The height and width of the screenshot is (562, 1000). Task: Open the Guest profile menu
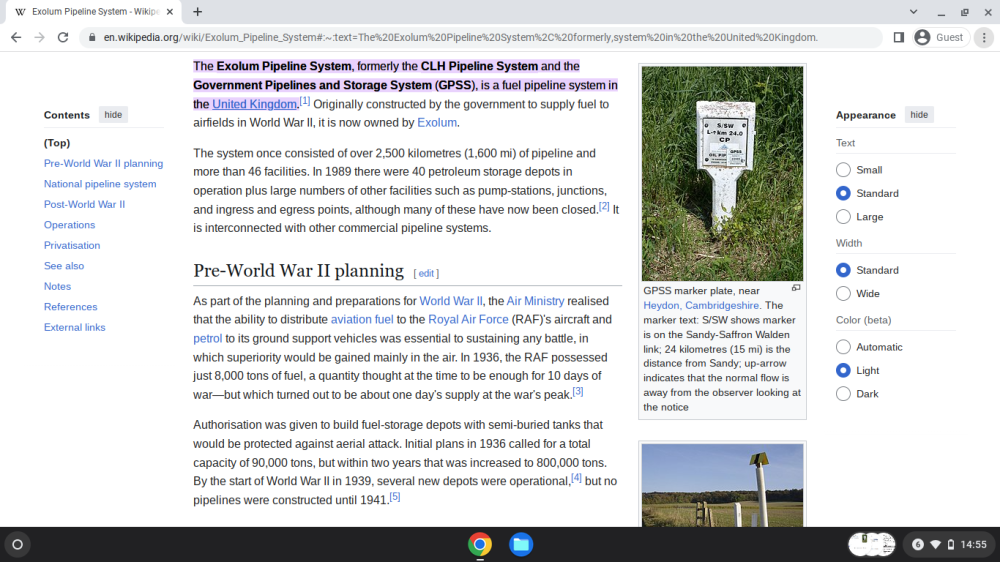(939, 38)
